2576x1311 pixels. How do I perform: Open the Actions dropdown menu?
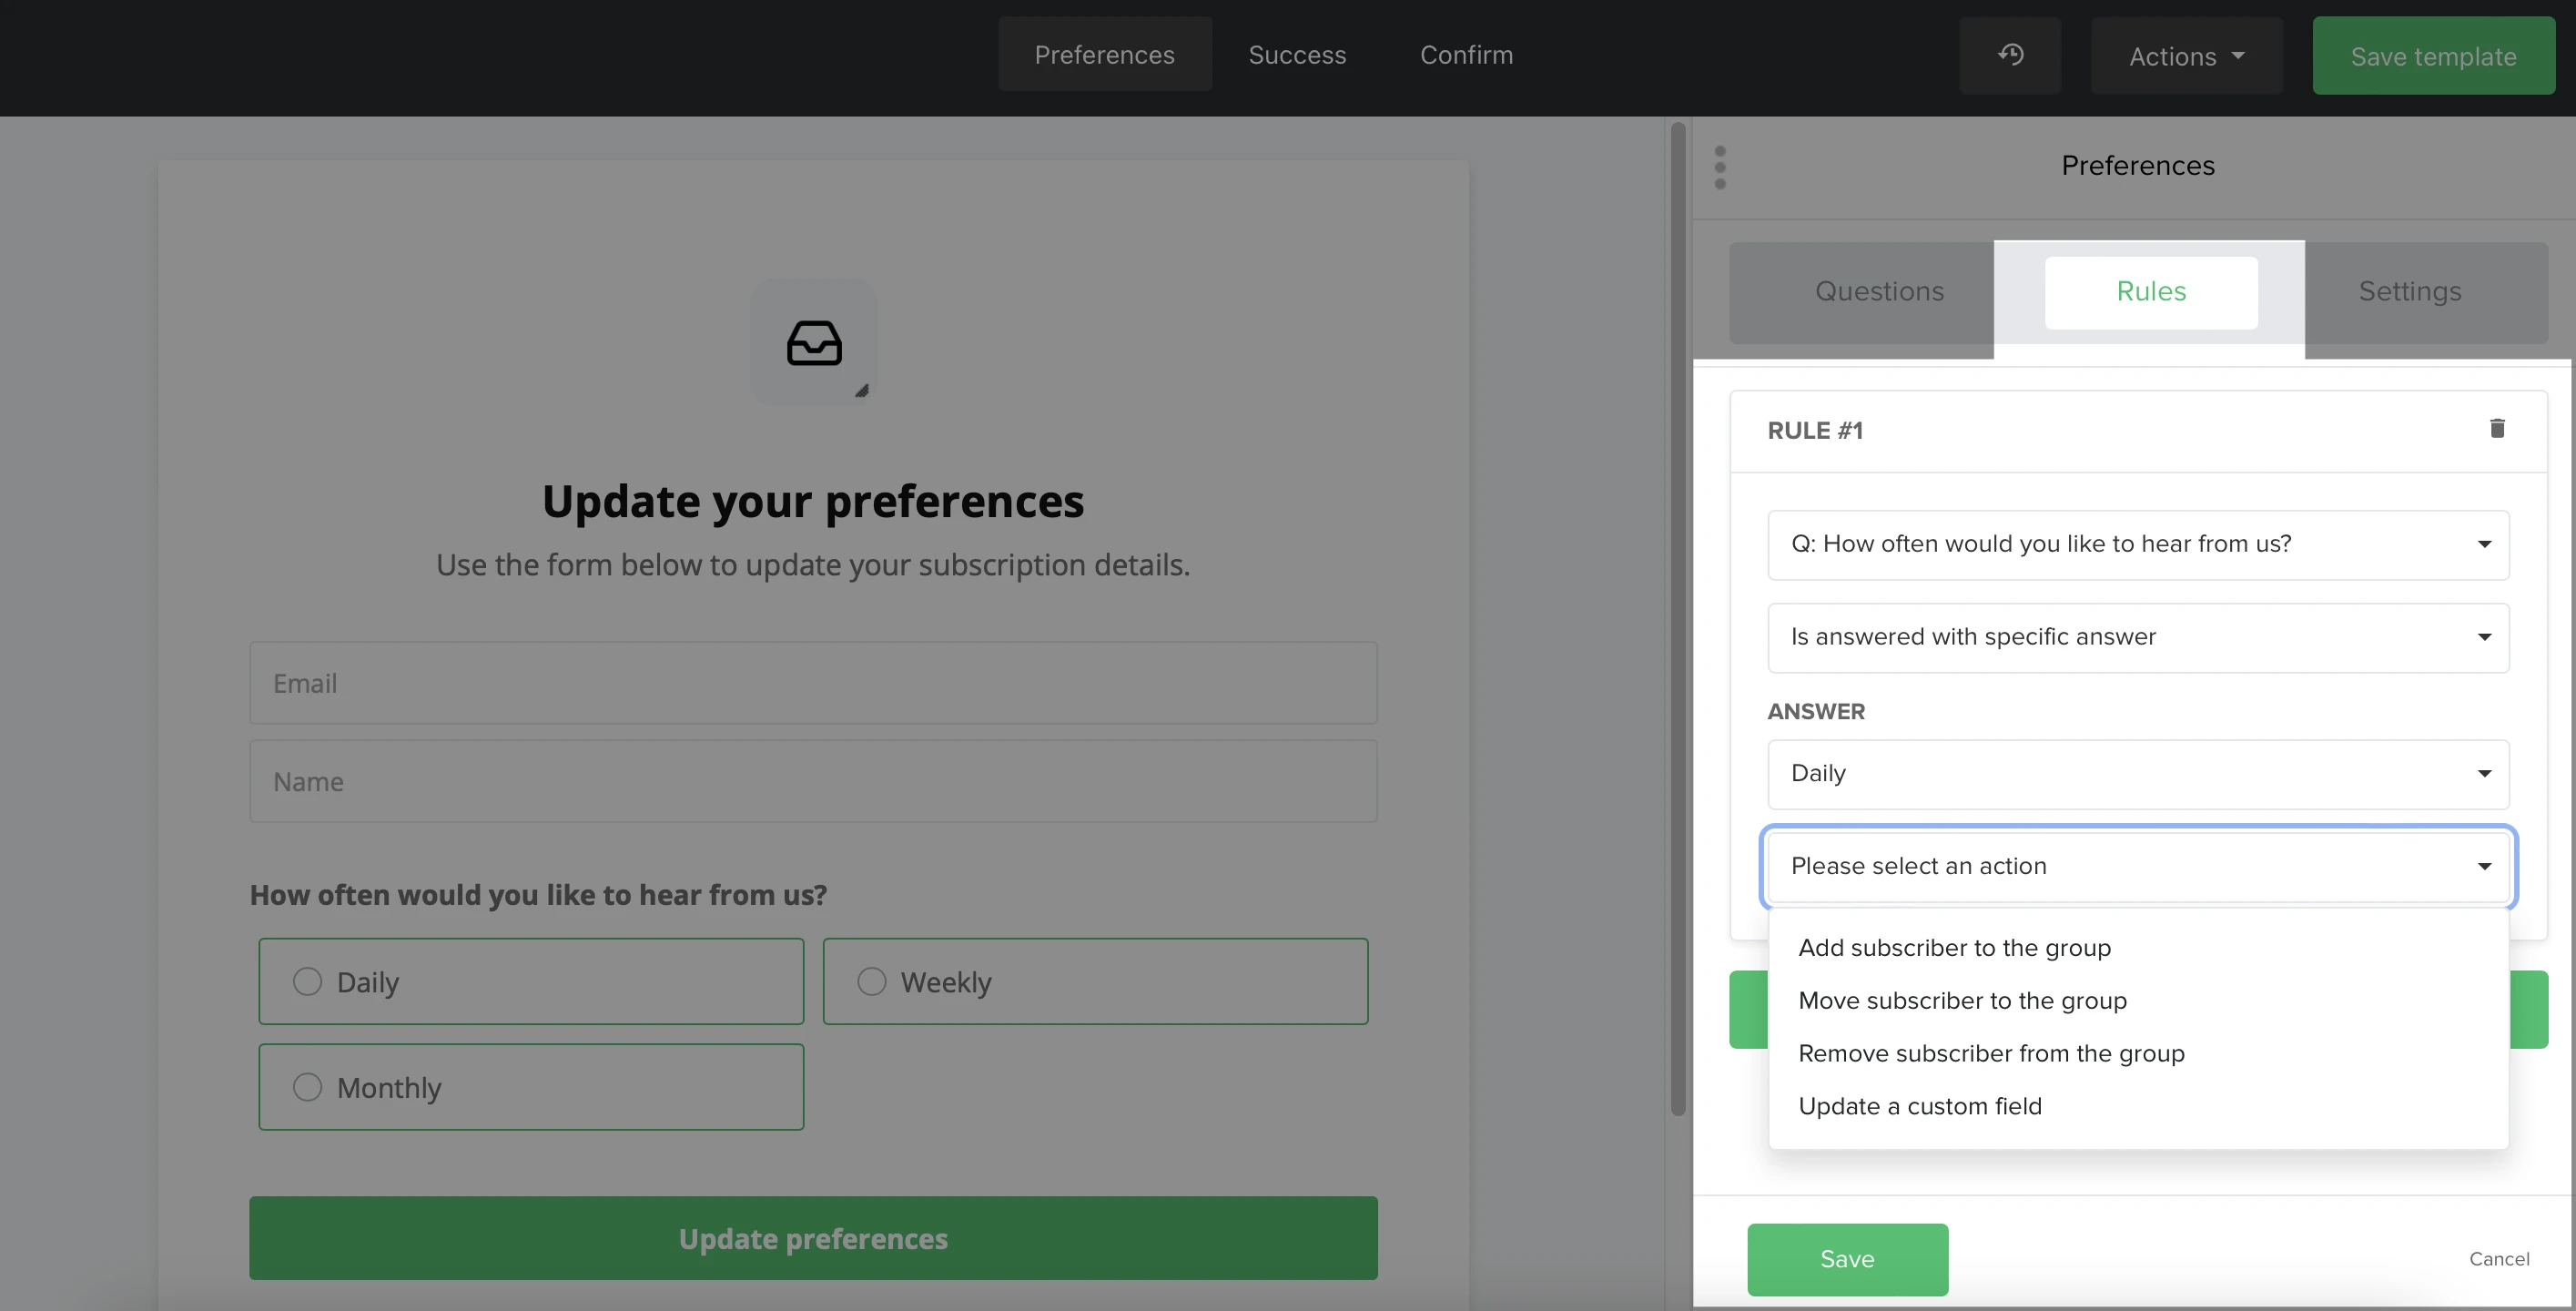point(2186,56)
